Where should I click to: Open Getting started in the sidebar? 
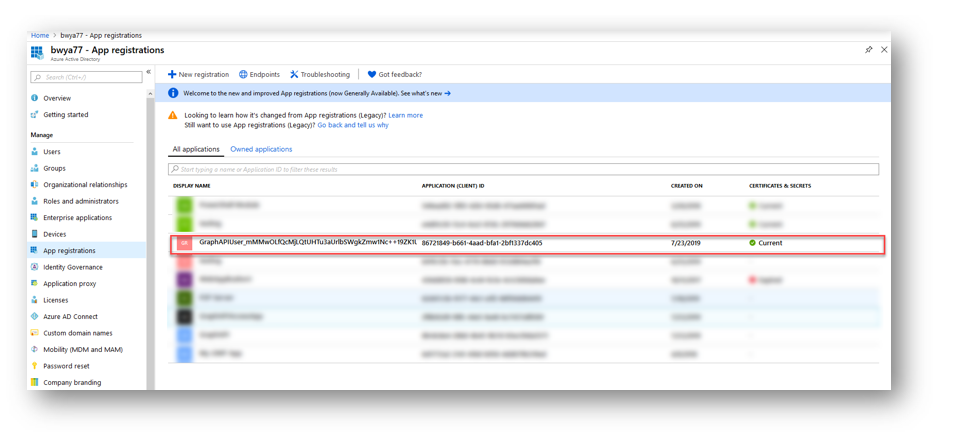(66, 114)
